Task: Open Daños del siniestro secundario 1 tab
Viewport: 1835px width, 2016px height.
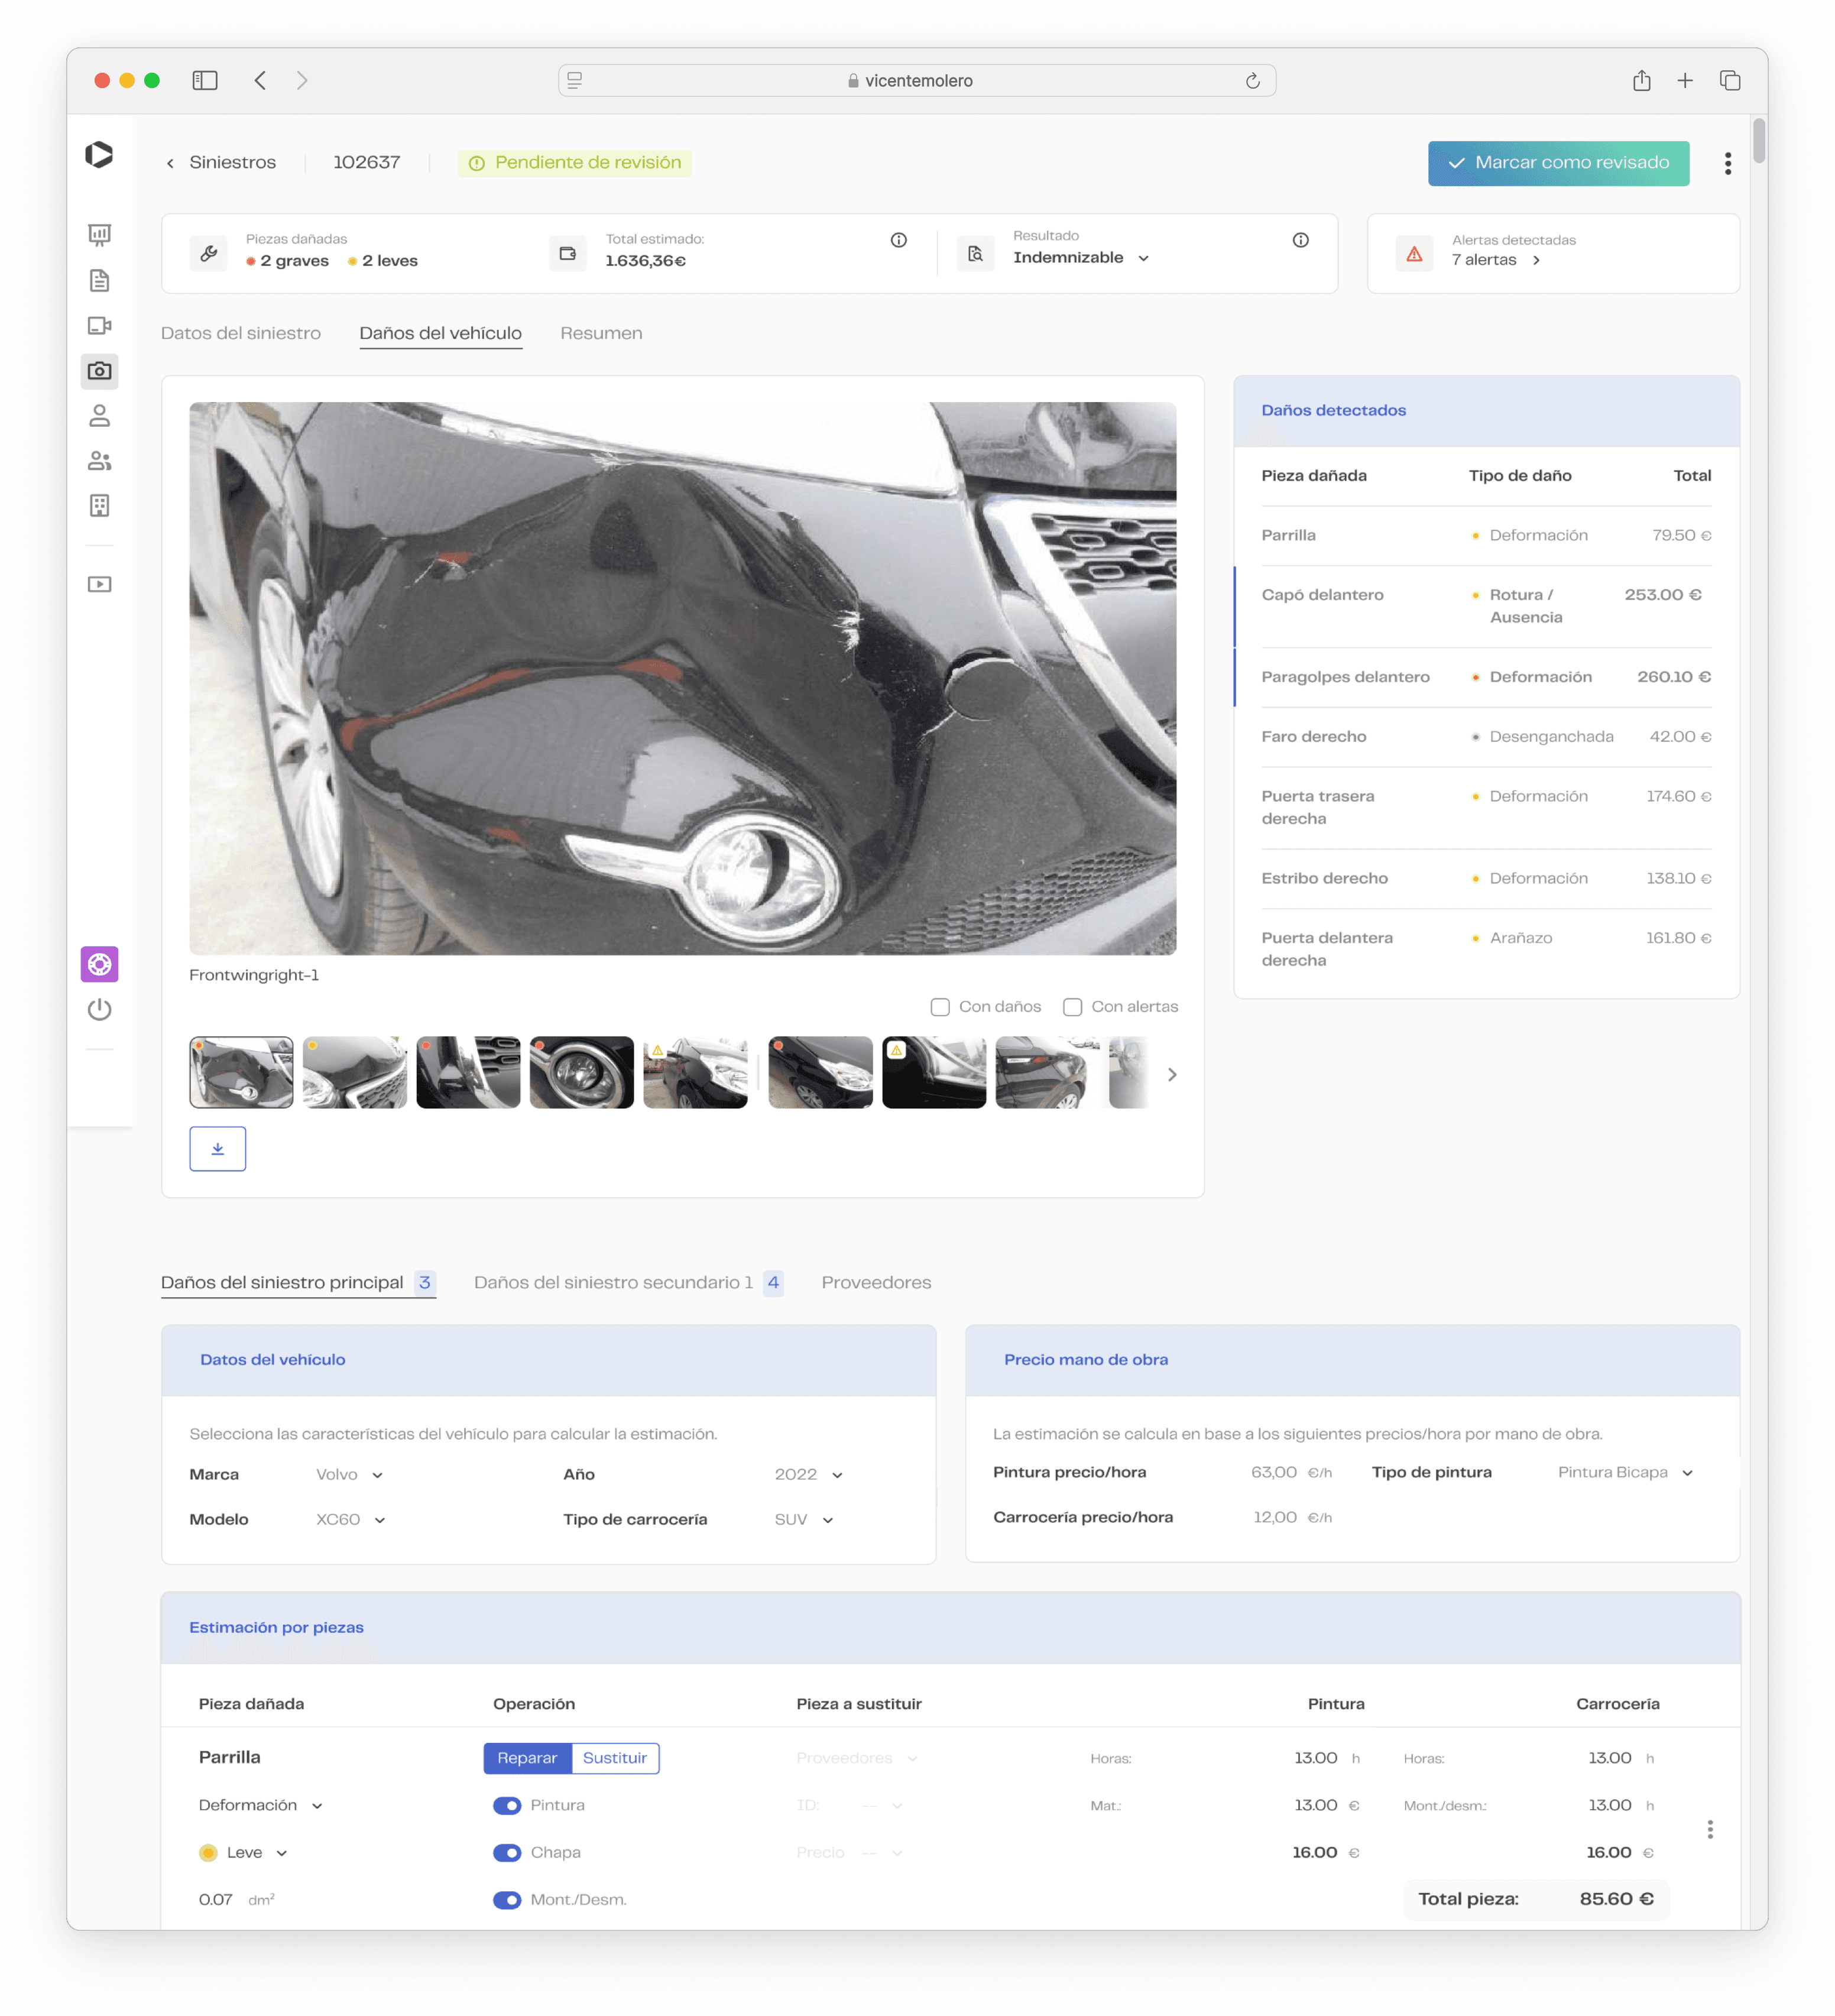Action: pos(613,1282)
